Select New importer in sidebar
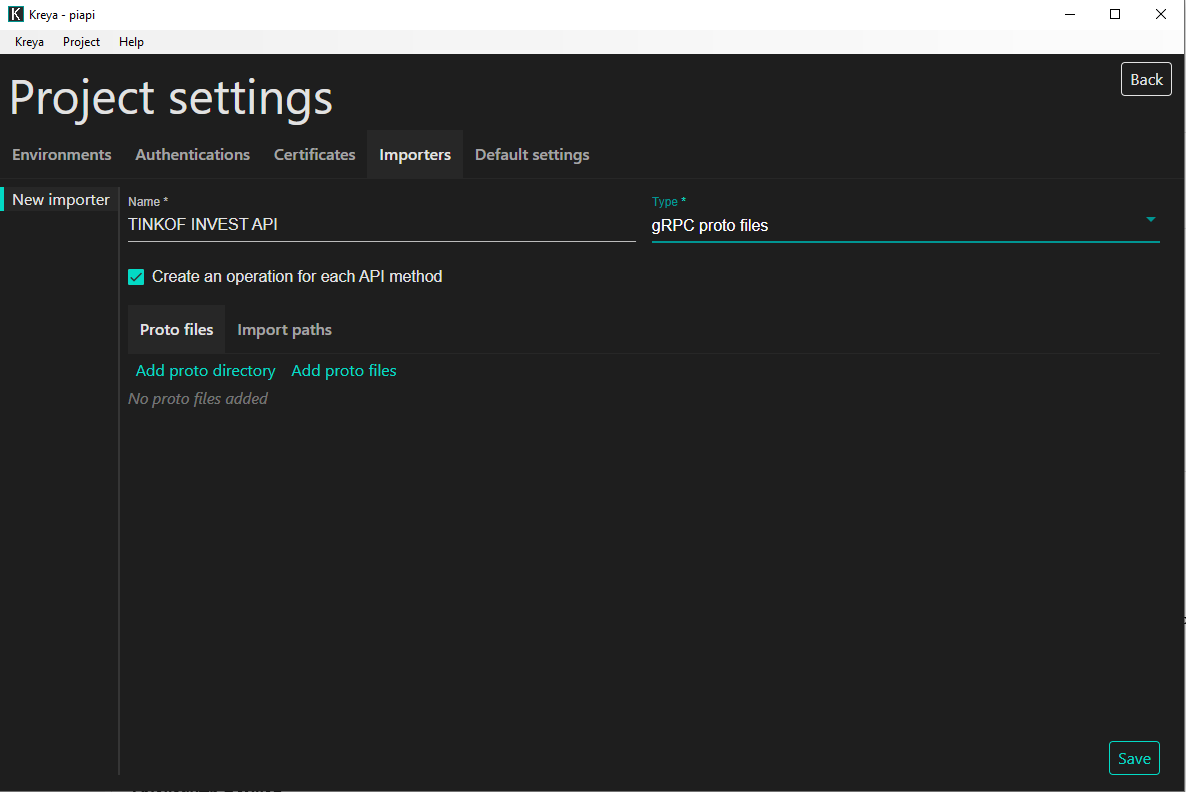 61,200
